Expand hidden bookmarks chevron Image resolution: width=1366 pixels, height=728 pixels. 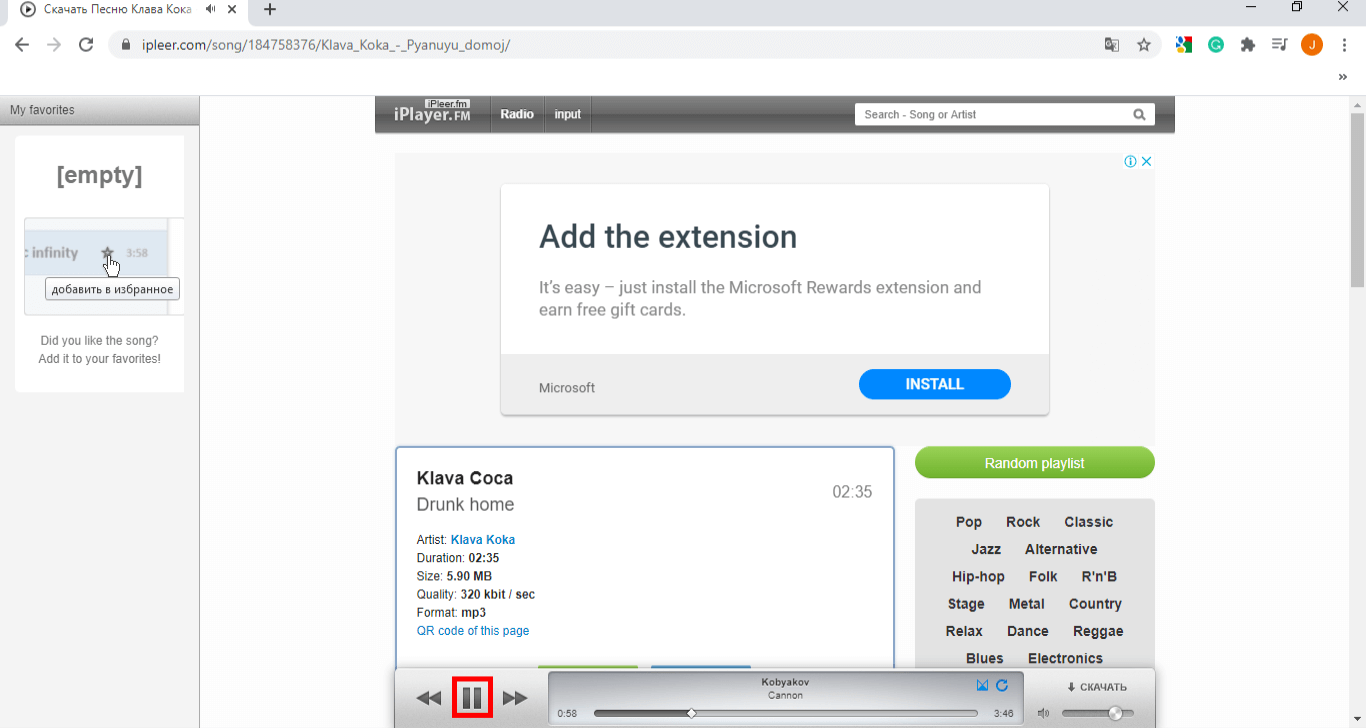pos(1343,77)
